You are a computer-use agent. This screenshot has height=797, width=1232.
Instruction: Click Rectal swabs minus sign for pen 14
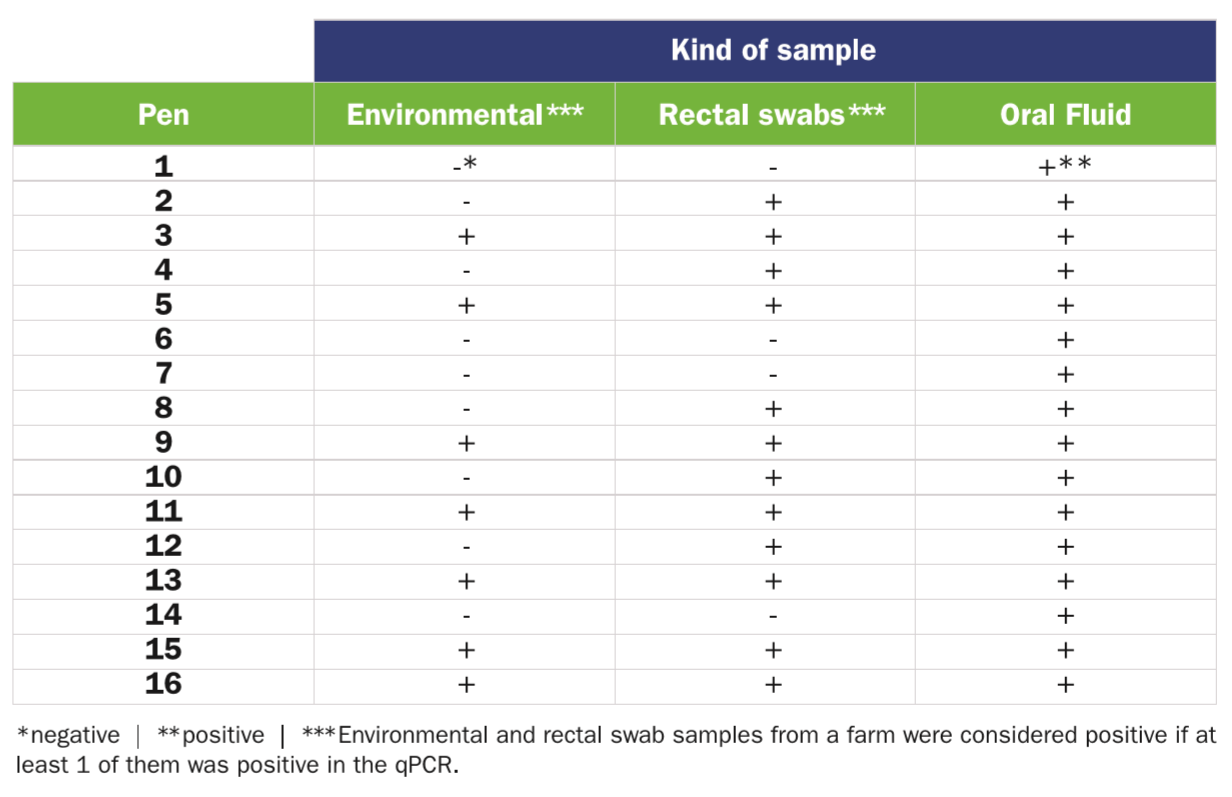click(x=772, y=616)
